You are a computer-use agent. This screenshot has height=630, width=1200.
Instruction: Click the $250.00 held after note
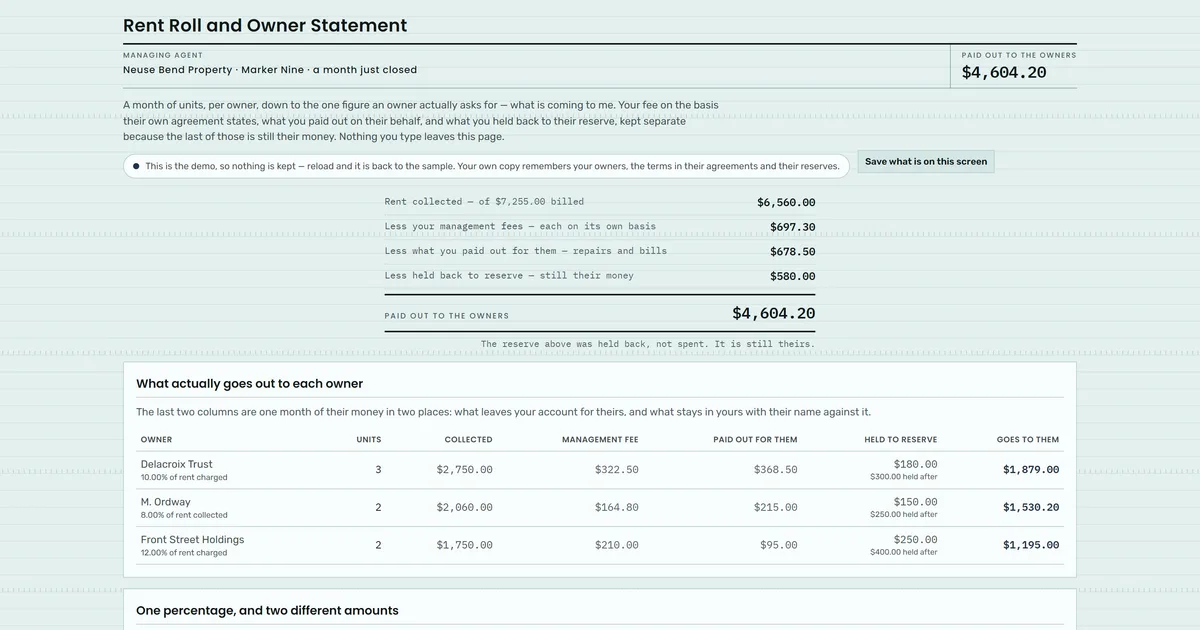904,515
